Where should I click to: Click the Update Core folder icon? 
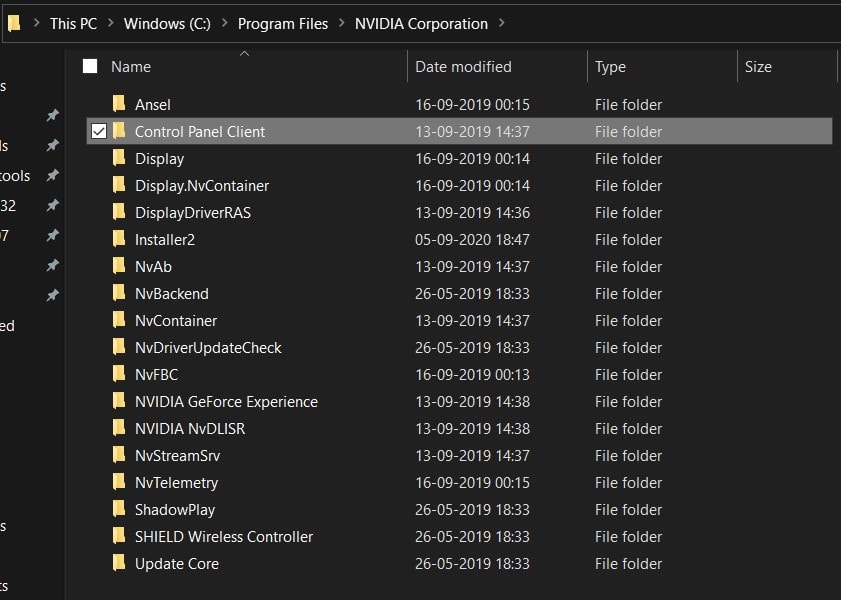[119, 562]
